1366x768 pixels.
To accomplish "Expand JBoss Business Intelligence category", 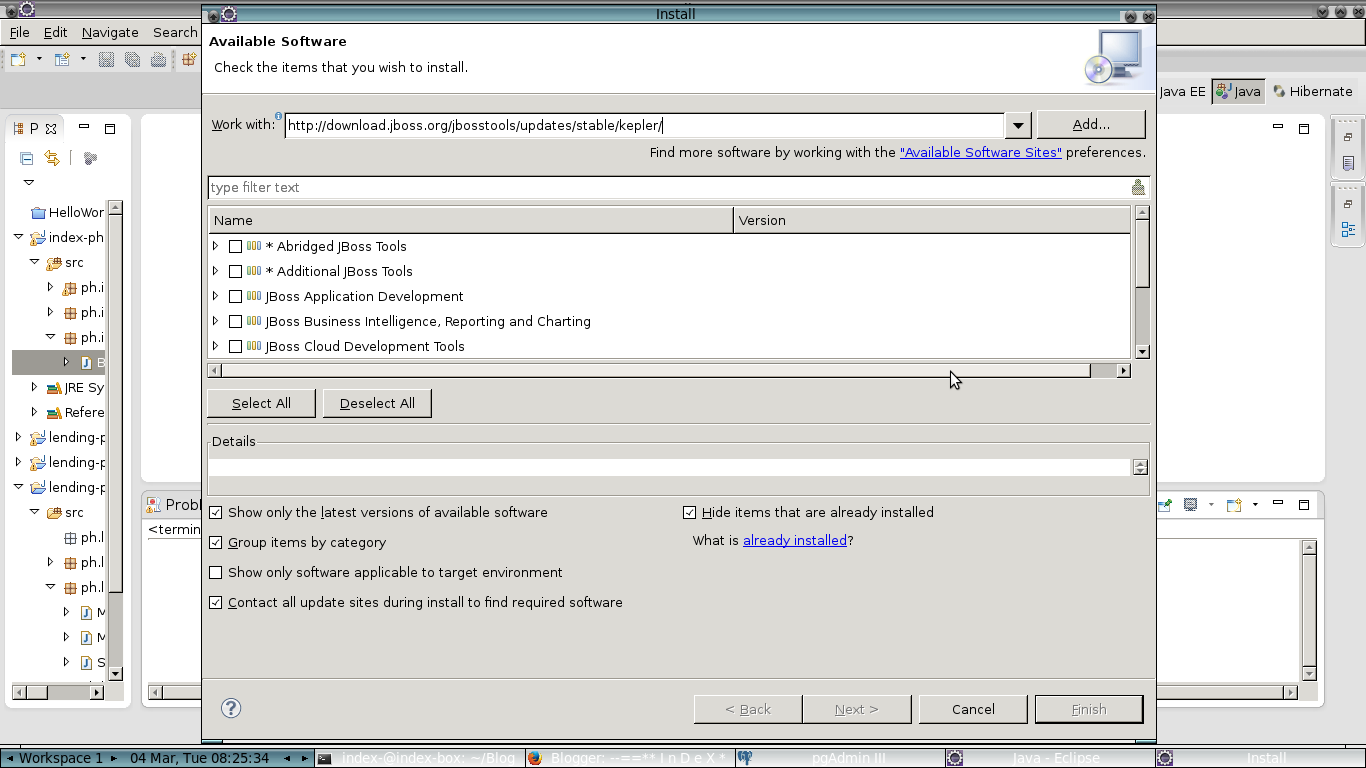I will [x=215, y=321].
